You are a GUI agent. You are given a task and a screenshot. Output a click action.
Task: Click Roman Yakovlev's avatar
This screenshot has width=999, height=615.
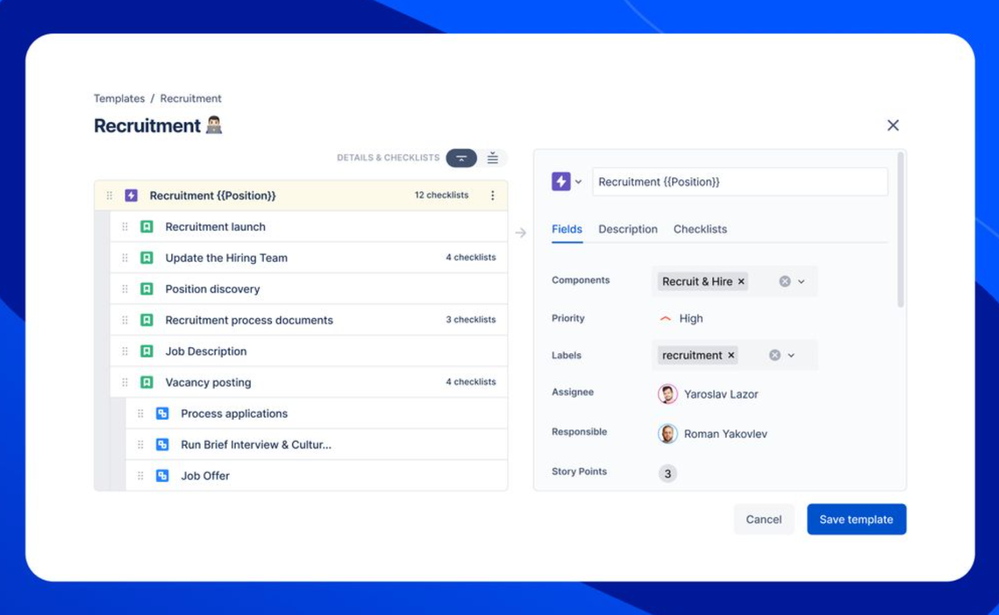[x=667, y=434]
